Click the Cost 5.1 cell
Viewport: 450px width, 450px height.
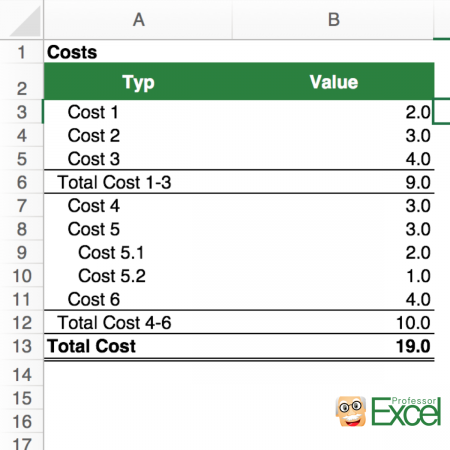[138, 252]
